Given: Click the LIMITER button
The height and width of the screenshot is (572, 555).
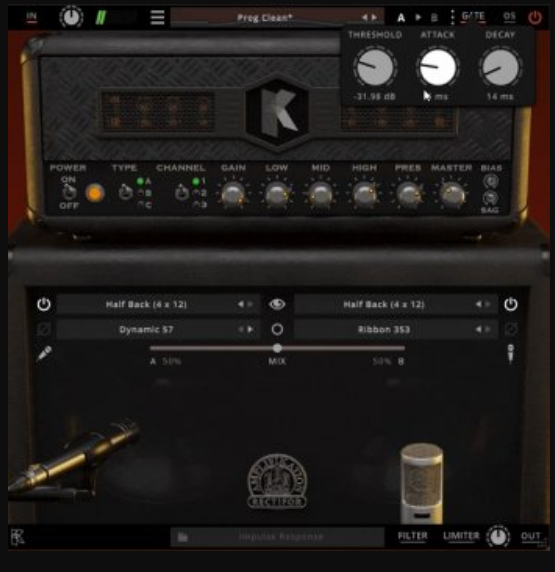Looking at the screenshot, I should [x=461, y=536].
